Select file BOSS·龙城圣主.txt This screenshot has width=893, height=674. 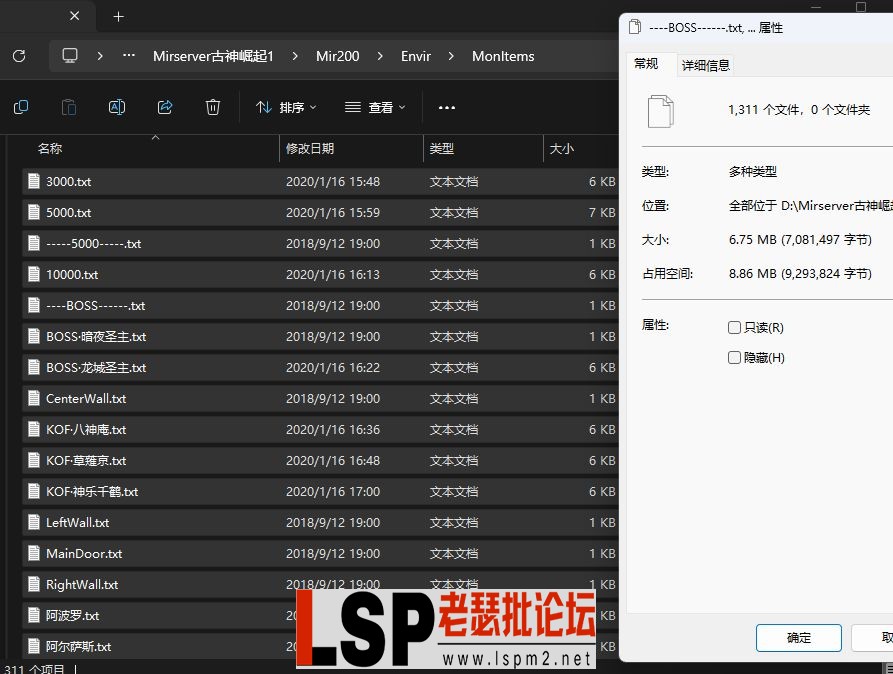(96, 367)
